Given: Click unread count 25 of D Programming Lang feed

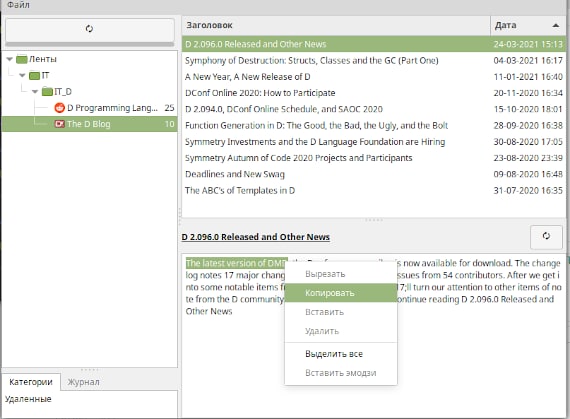Looking at the screenshot, I should pos(169,108).
